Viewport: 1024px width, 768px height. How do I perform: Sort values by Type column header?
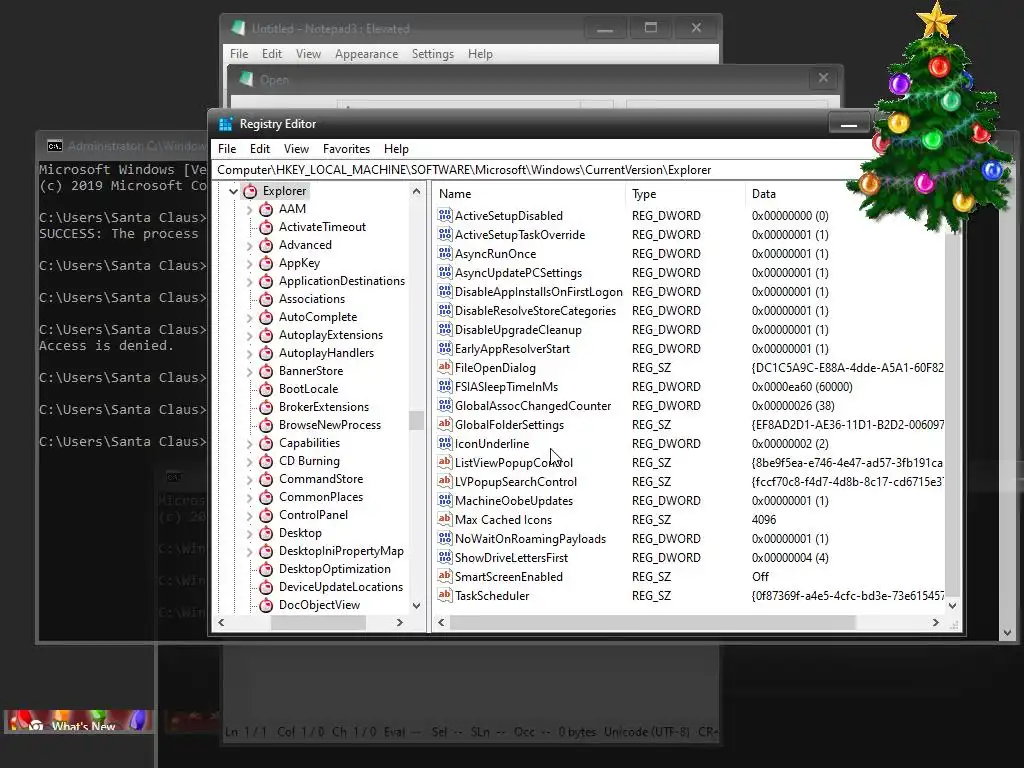click(x=685, y=194)
